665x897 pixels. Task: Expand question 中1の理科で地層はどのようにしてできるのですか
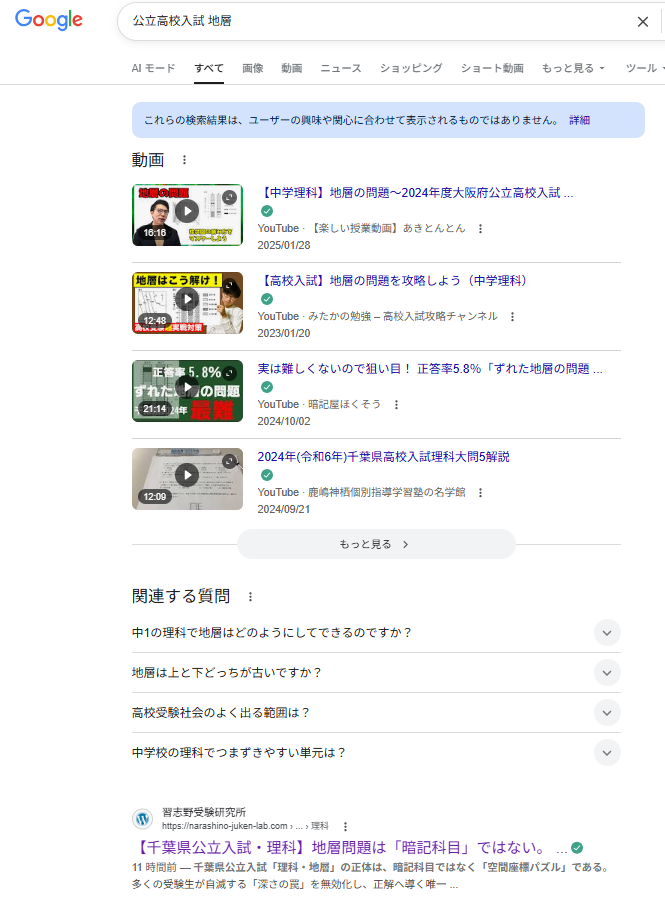click(606, 633)
